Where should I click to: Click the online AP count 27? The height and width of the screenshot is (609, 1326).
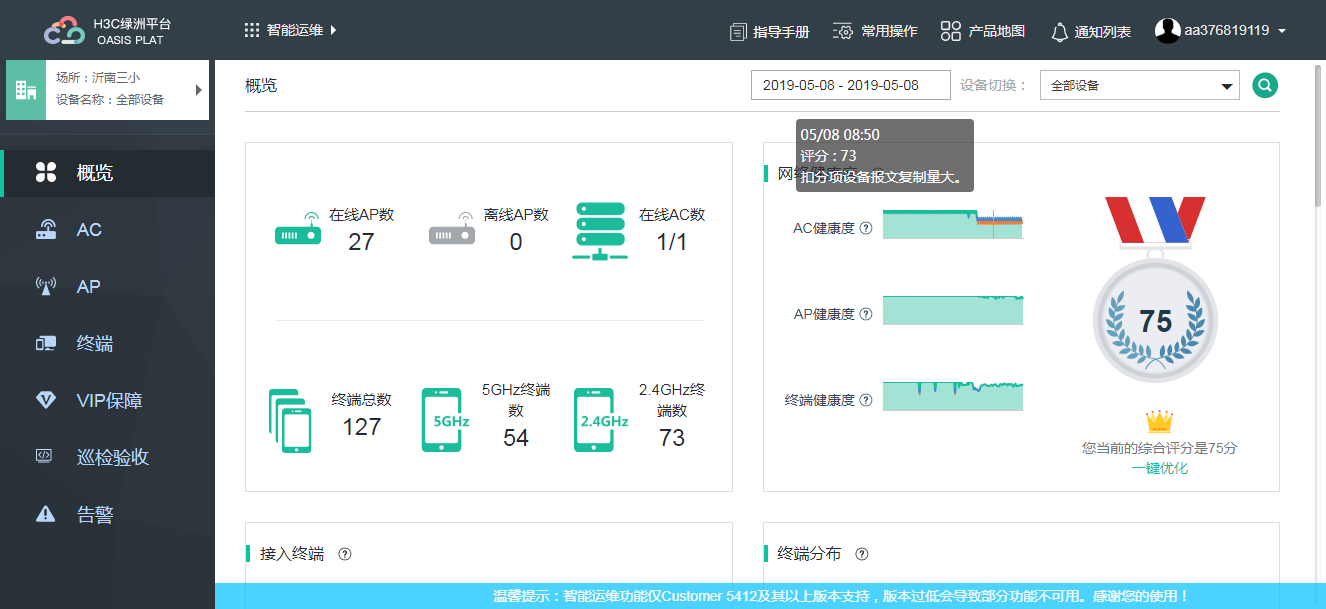361,242
